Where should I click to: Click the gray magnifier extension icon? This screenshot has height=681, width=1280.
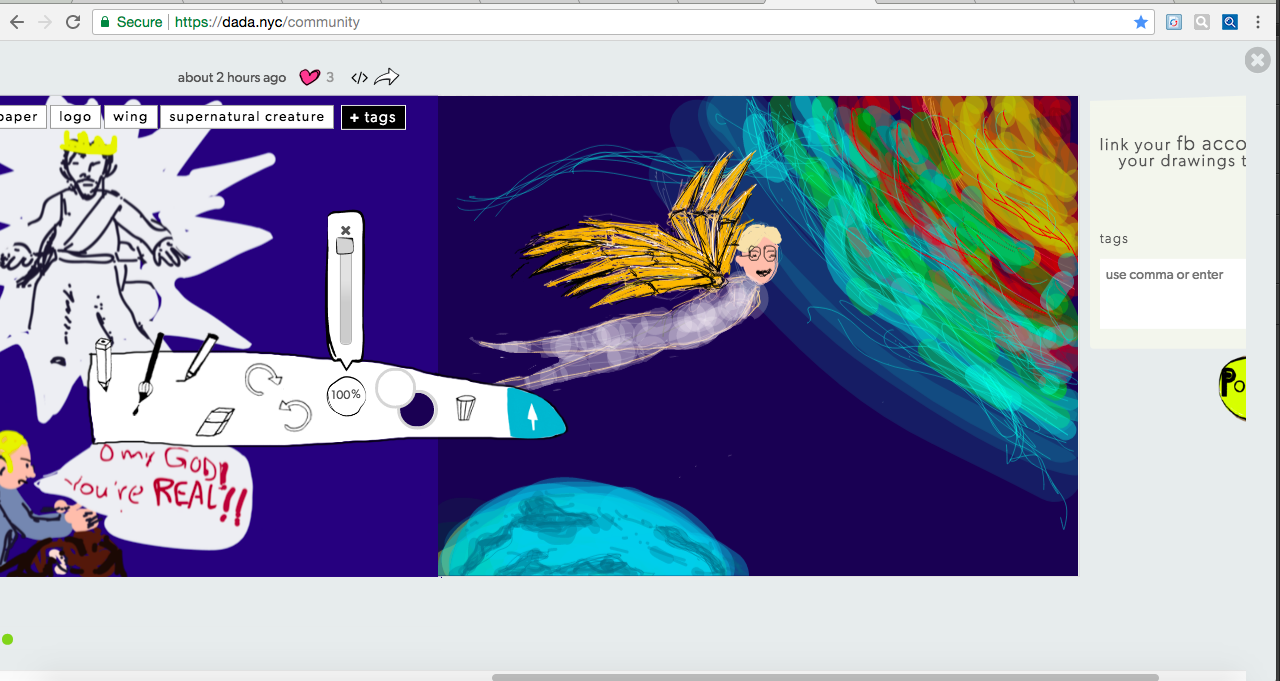(1202, 22)
